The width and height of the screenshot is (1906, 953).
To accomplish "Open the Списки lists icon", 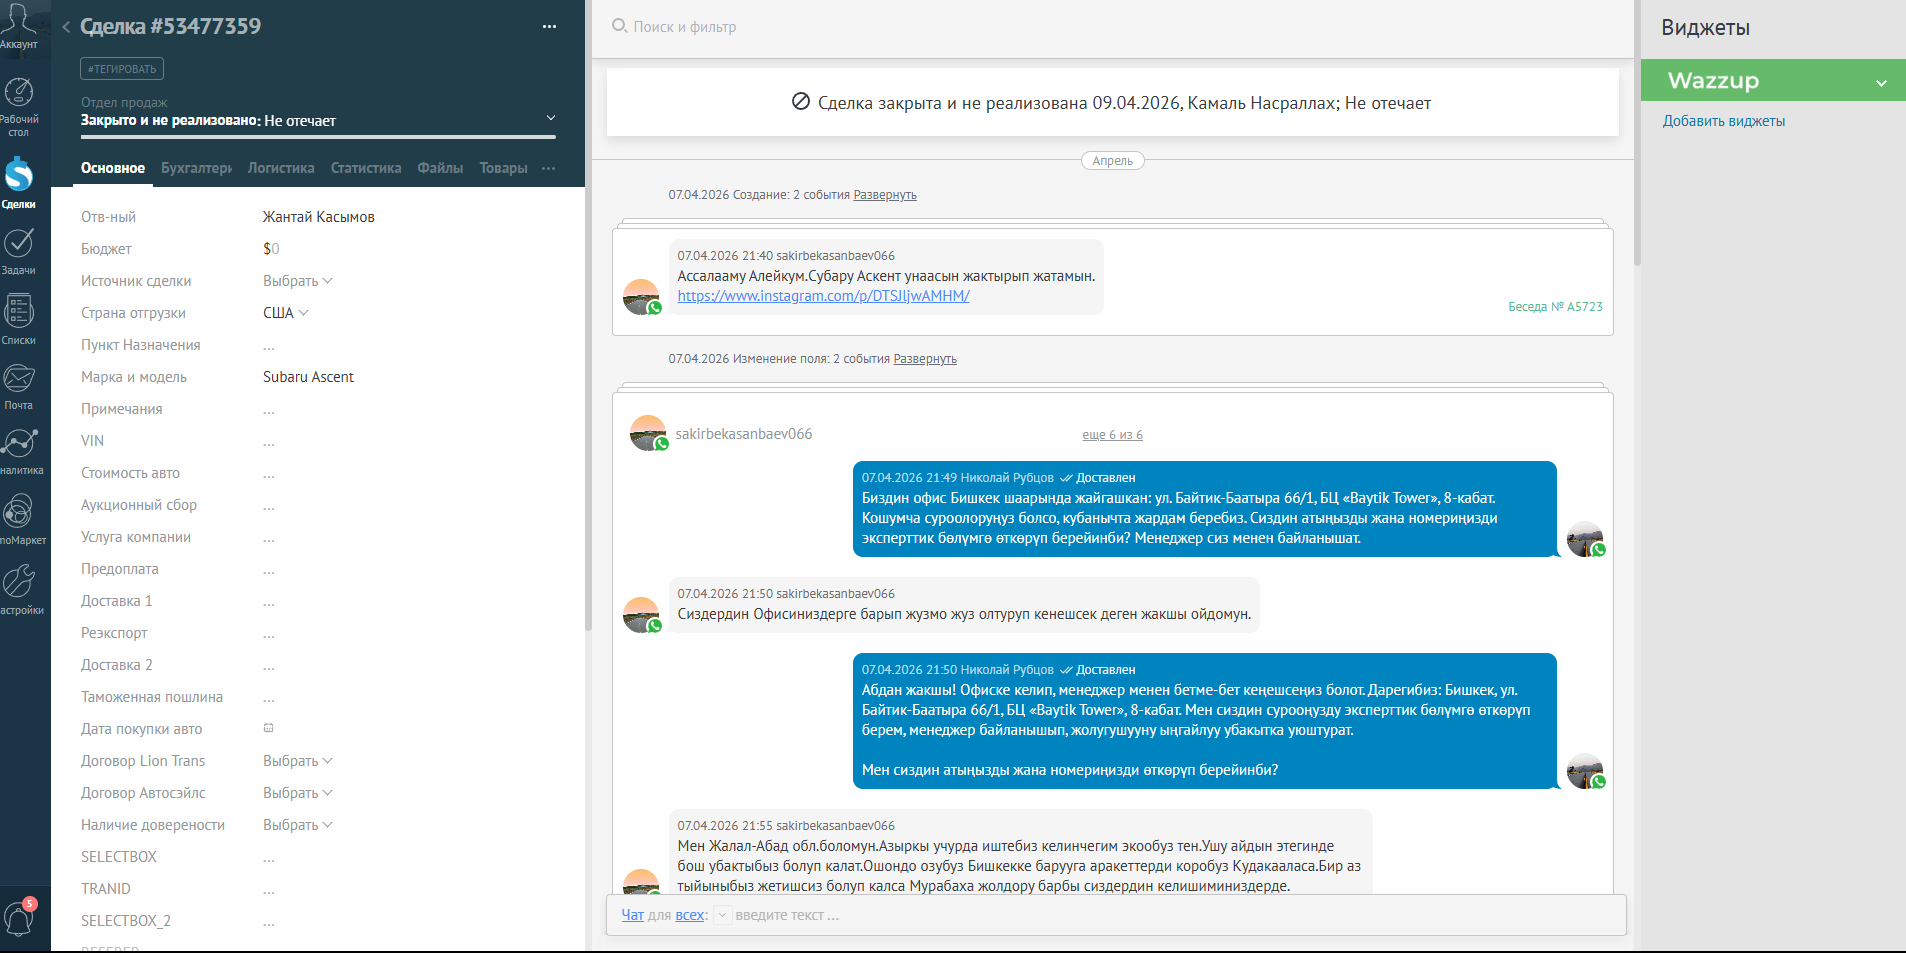I will pyautogui.click(x=19, y=320).
